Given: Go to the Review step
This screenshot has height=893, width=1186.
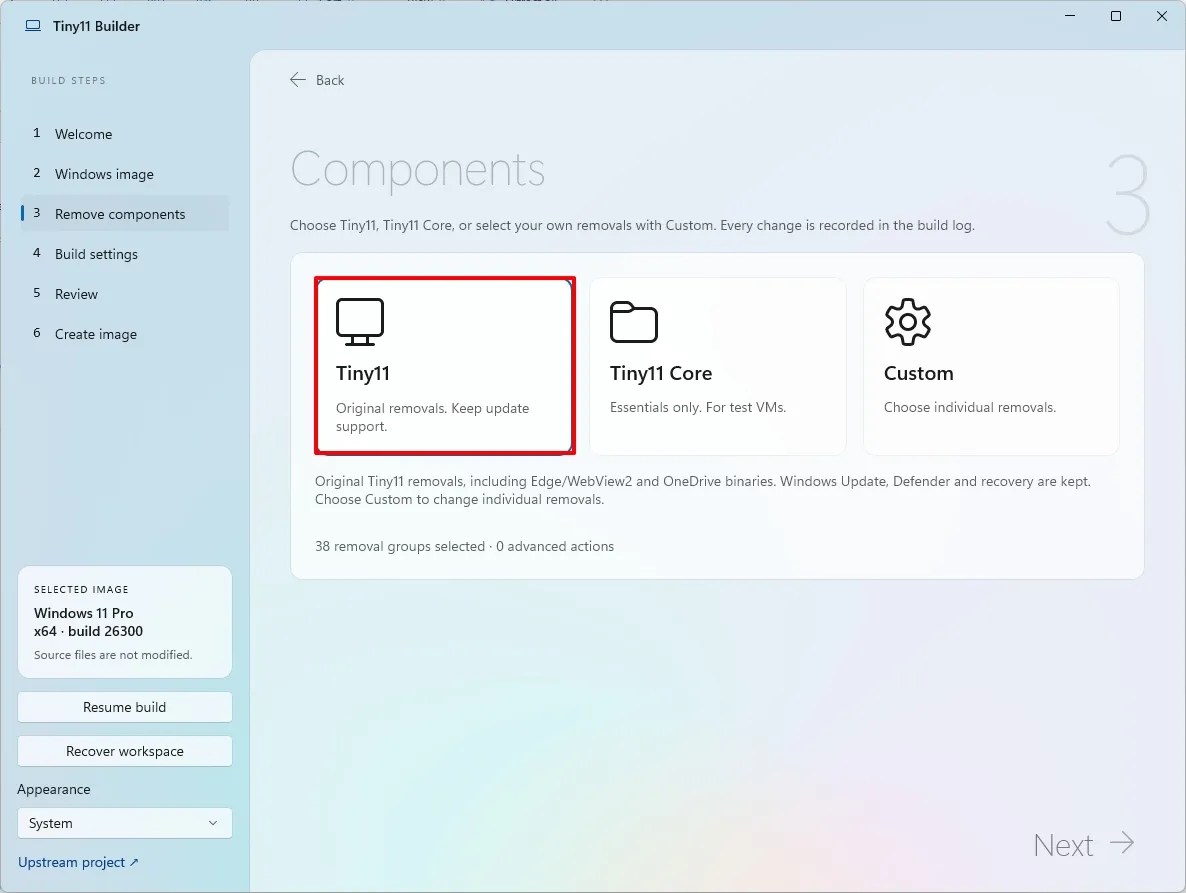Looking at the screenshot, I should [x=125, y=294].
